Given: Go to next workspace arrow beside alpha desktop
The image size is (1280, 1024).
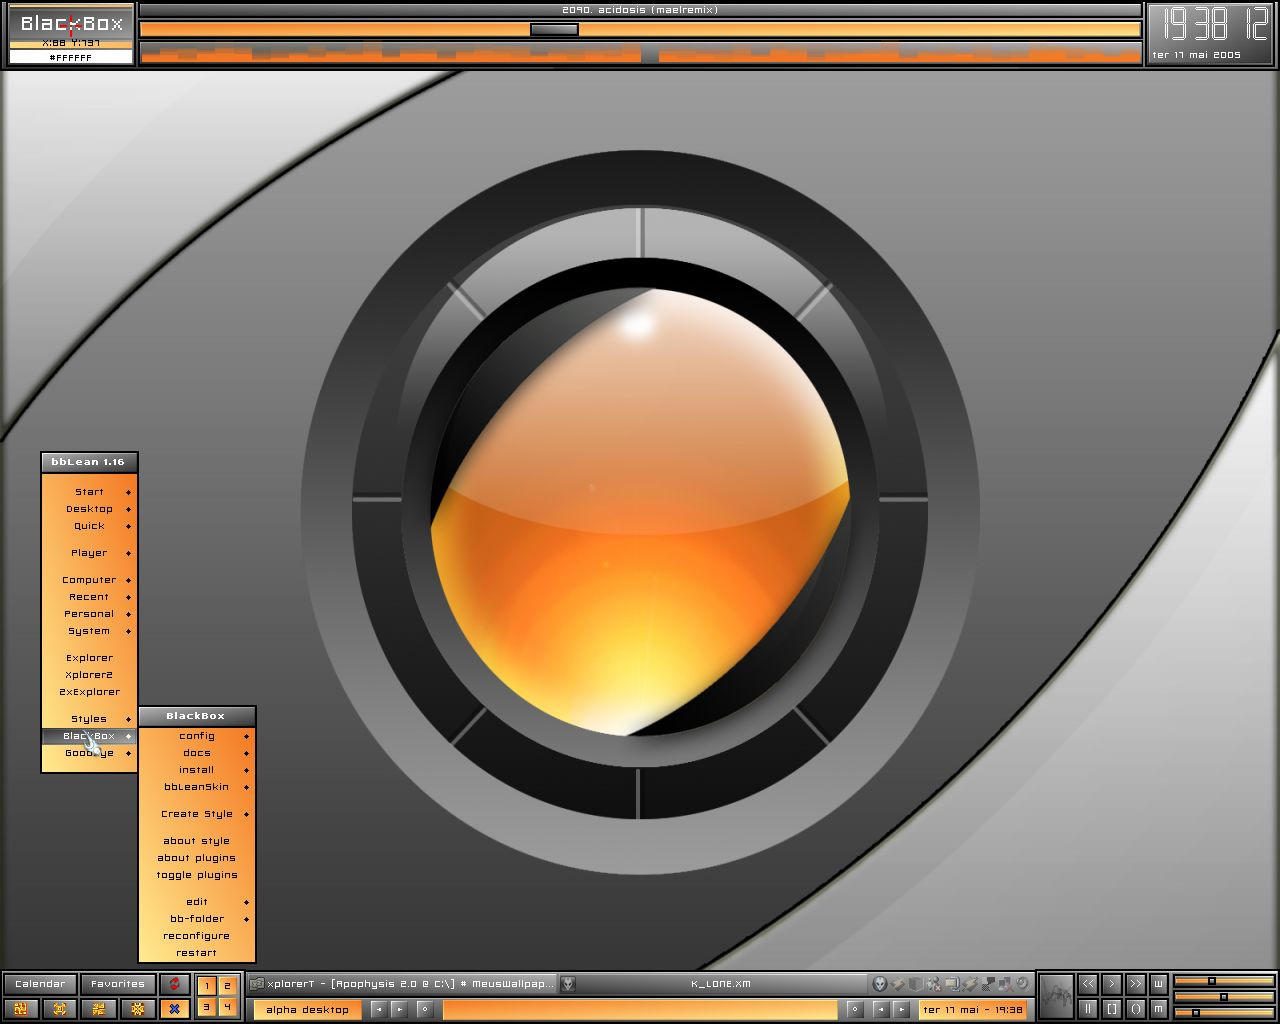Looking at the screenshot, I should point(398,1009).
